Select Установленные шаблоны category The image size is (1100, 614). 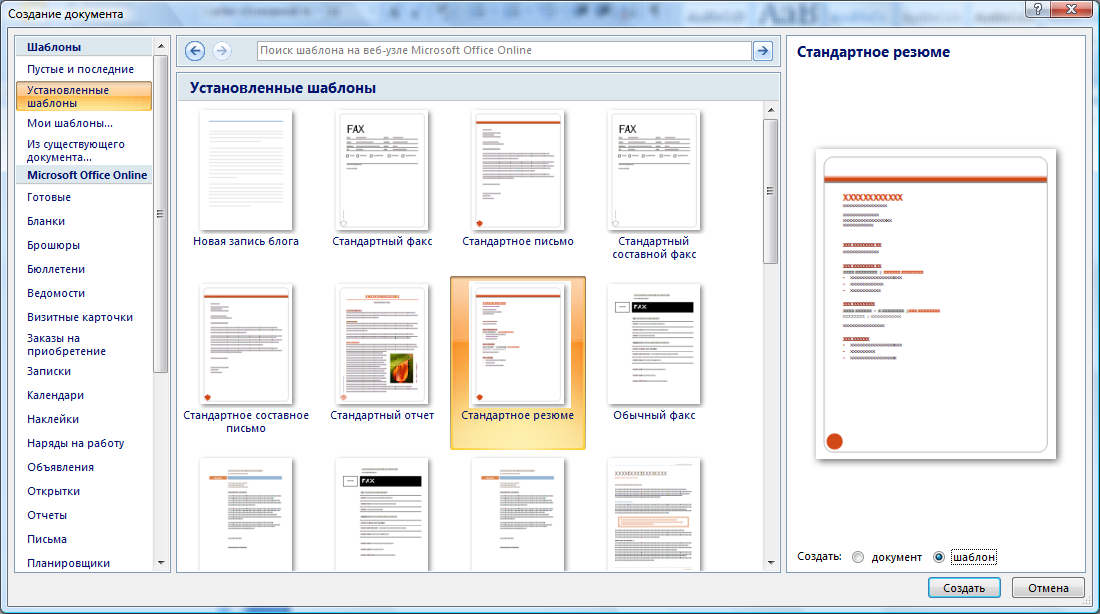(83, 96)
